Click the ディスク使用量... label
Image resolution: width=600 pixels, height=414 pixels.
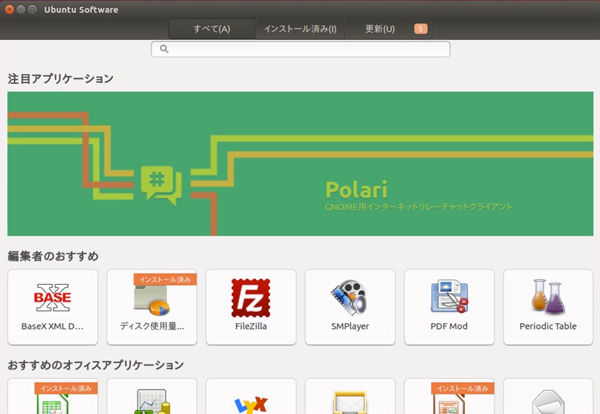pos(152,326)
